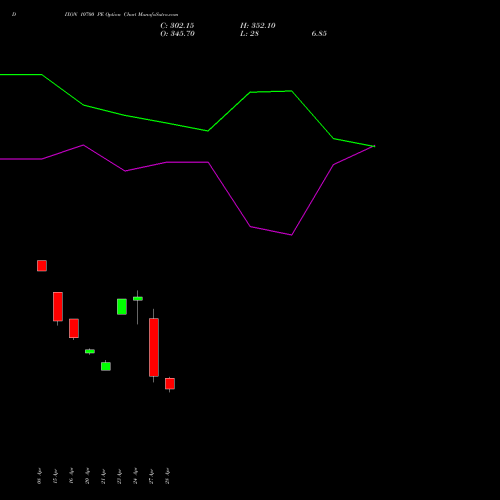The height and width of the screenshot is (500, 500).
Task: Select the red candlestick above 08 Apr
Action: point(42,266)
